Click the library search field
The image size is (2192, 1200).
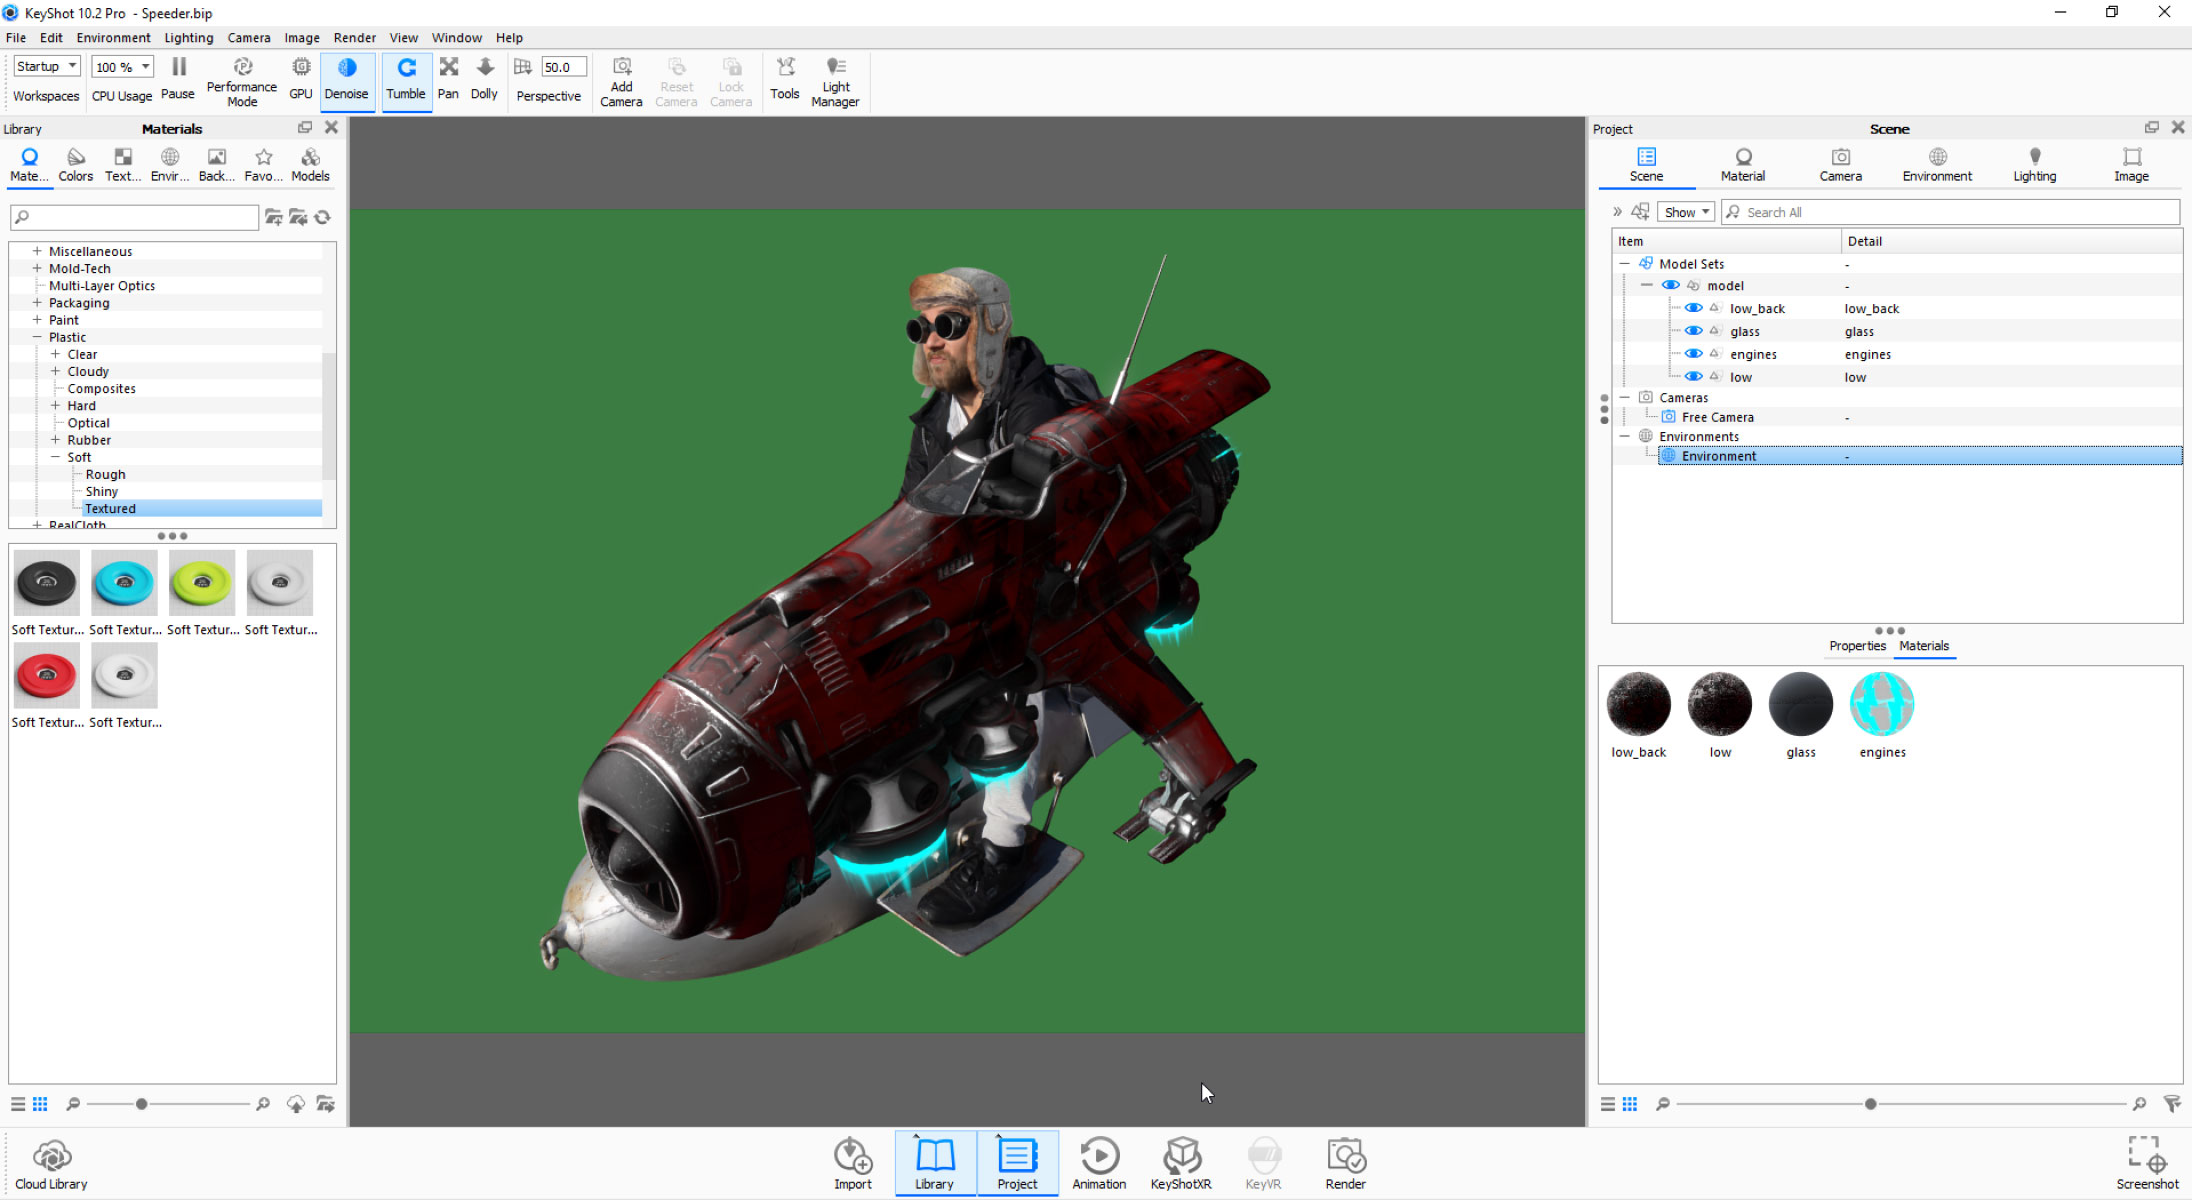pos(135,217)
